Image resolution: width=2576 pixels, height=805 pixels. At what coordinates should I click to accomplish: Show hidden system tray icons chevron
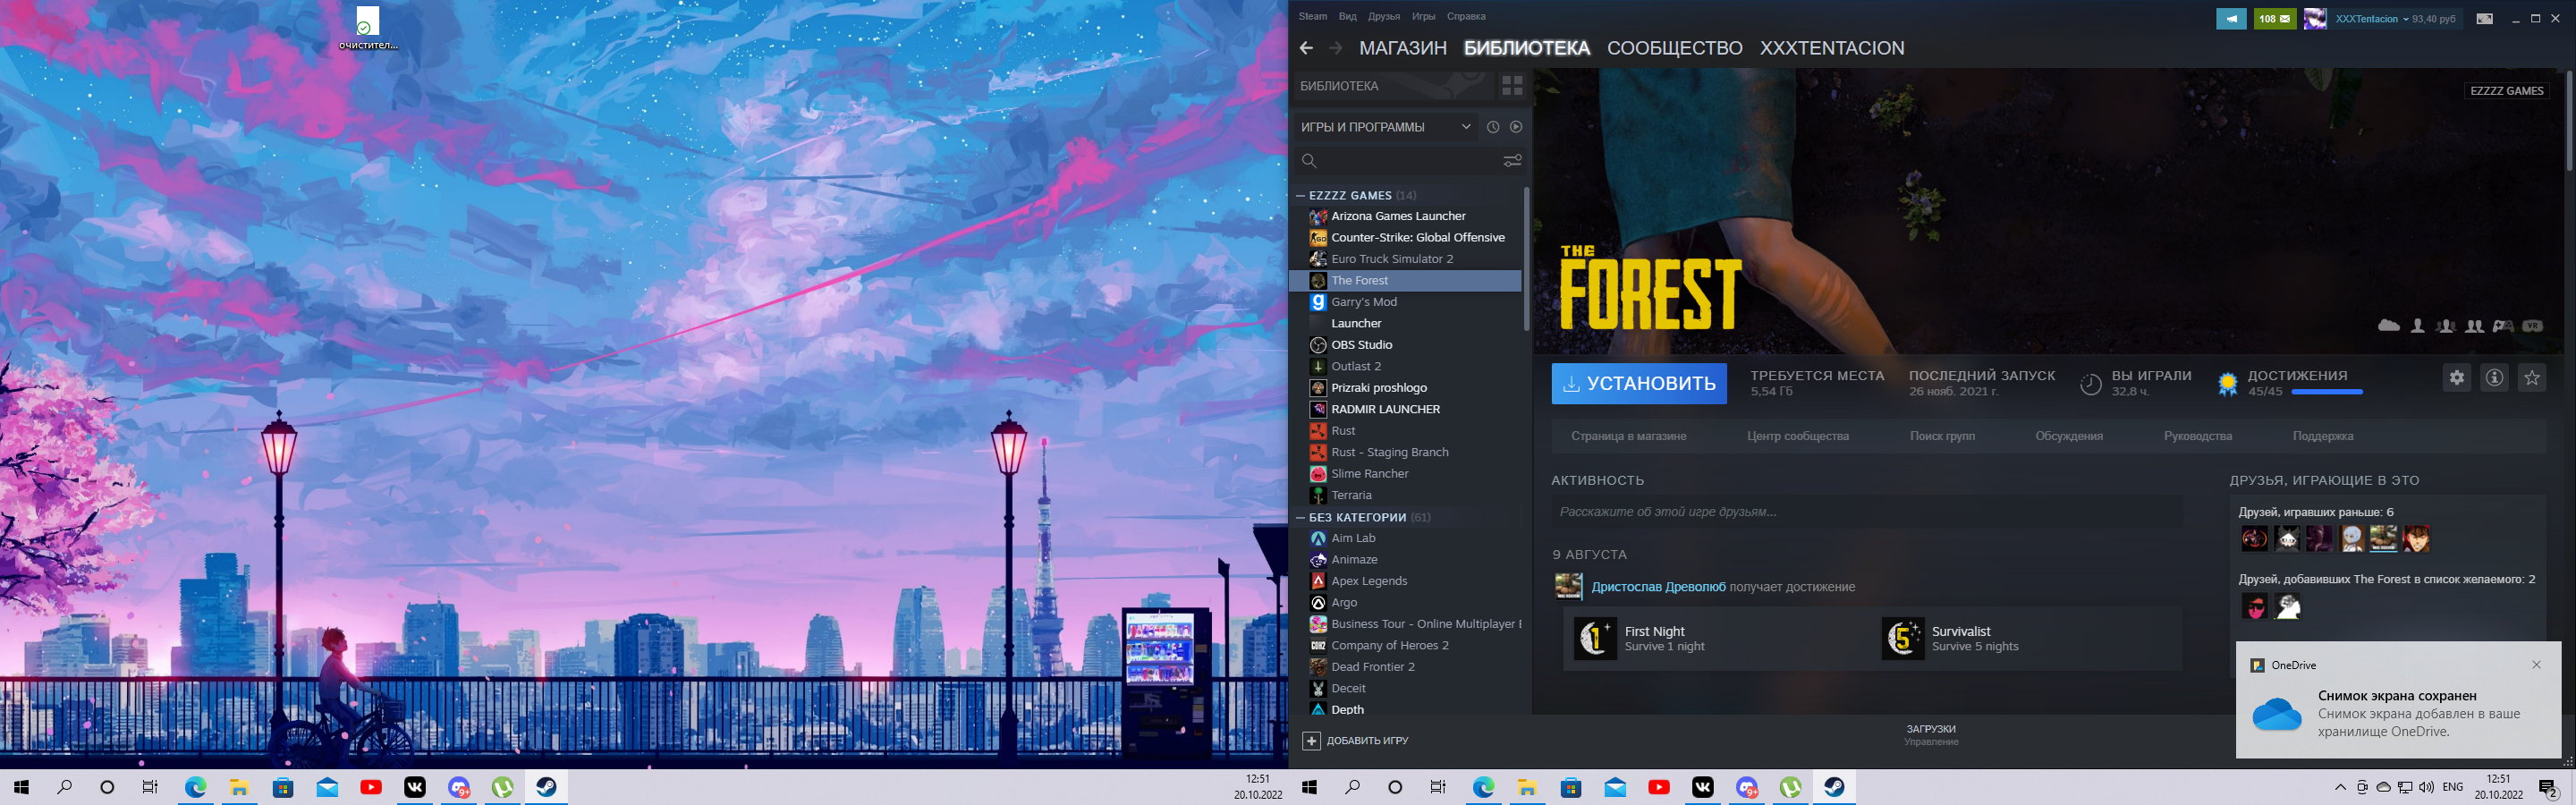pos(2340,787)
